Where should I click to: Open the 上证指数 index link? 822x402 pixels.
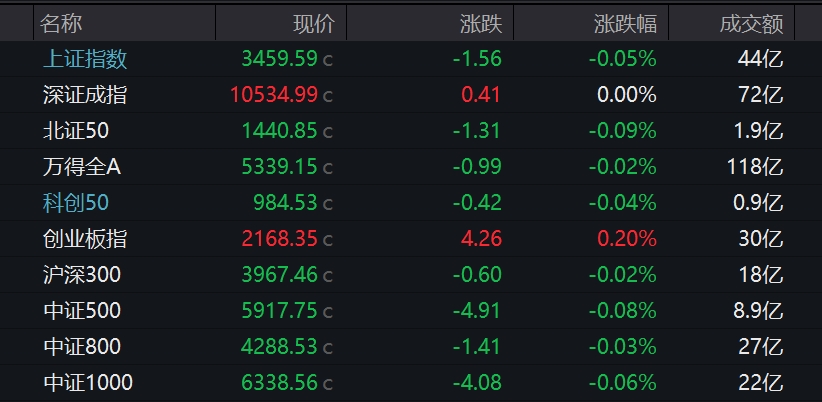(x=85, y=59)
